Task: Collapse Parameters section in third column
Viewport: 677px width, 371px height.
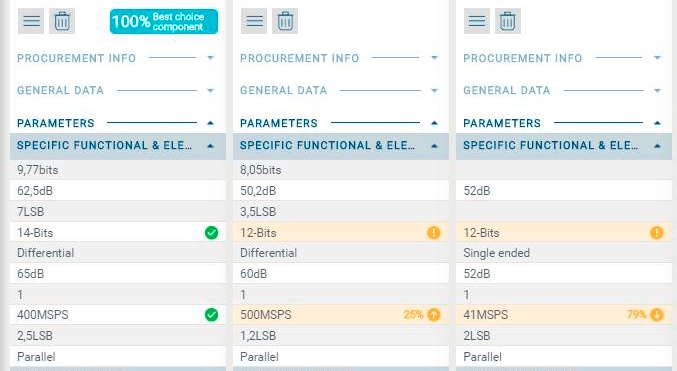Action: coord(657,123)
